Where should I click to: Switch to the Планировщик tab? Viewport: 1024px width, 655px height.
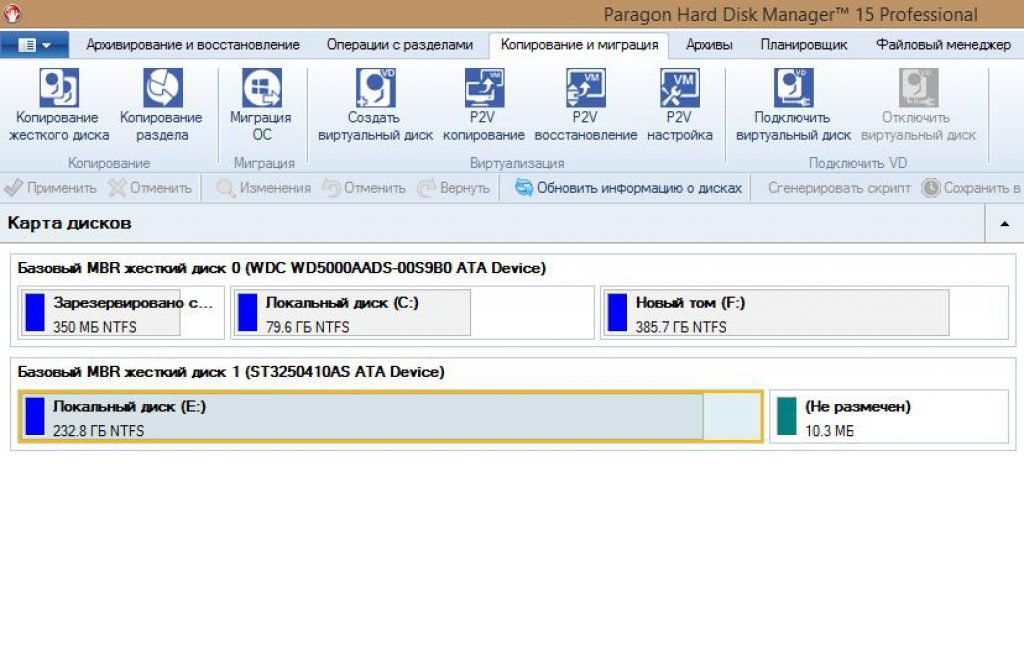click(803, 45)
